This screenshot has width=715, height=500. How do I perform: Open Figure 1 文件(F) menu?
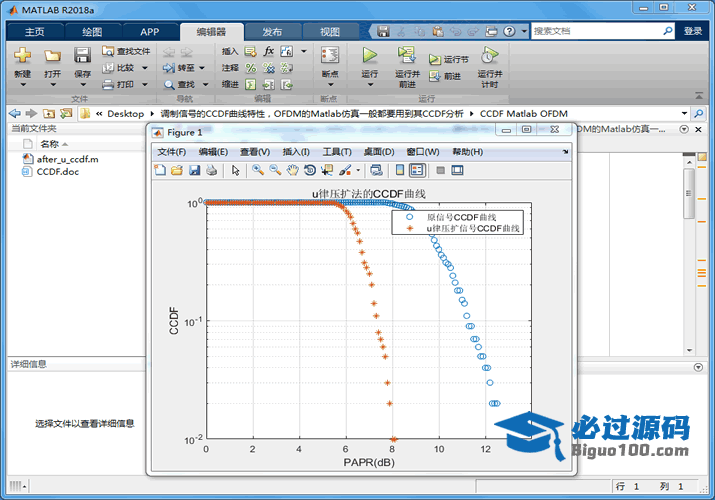pyautogui.click(x=171, y=152)
